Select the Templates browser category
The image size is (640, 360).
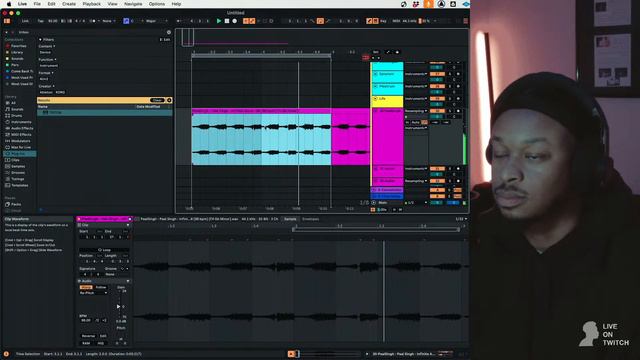[x=20, y=185]
